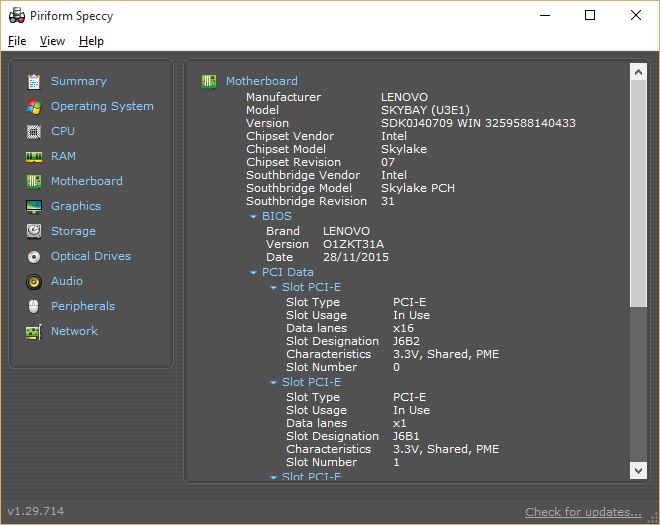Click the Motherboard sidebar icon
This screenshot has height=525, width=660.
pos(34,181)
